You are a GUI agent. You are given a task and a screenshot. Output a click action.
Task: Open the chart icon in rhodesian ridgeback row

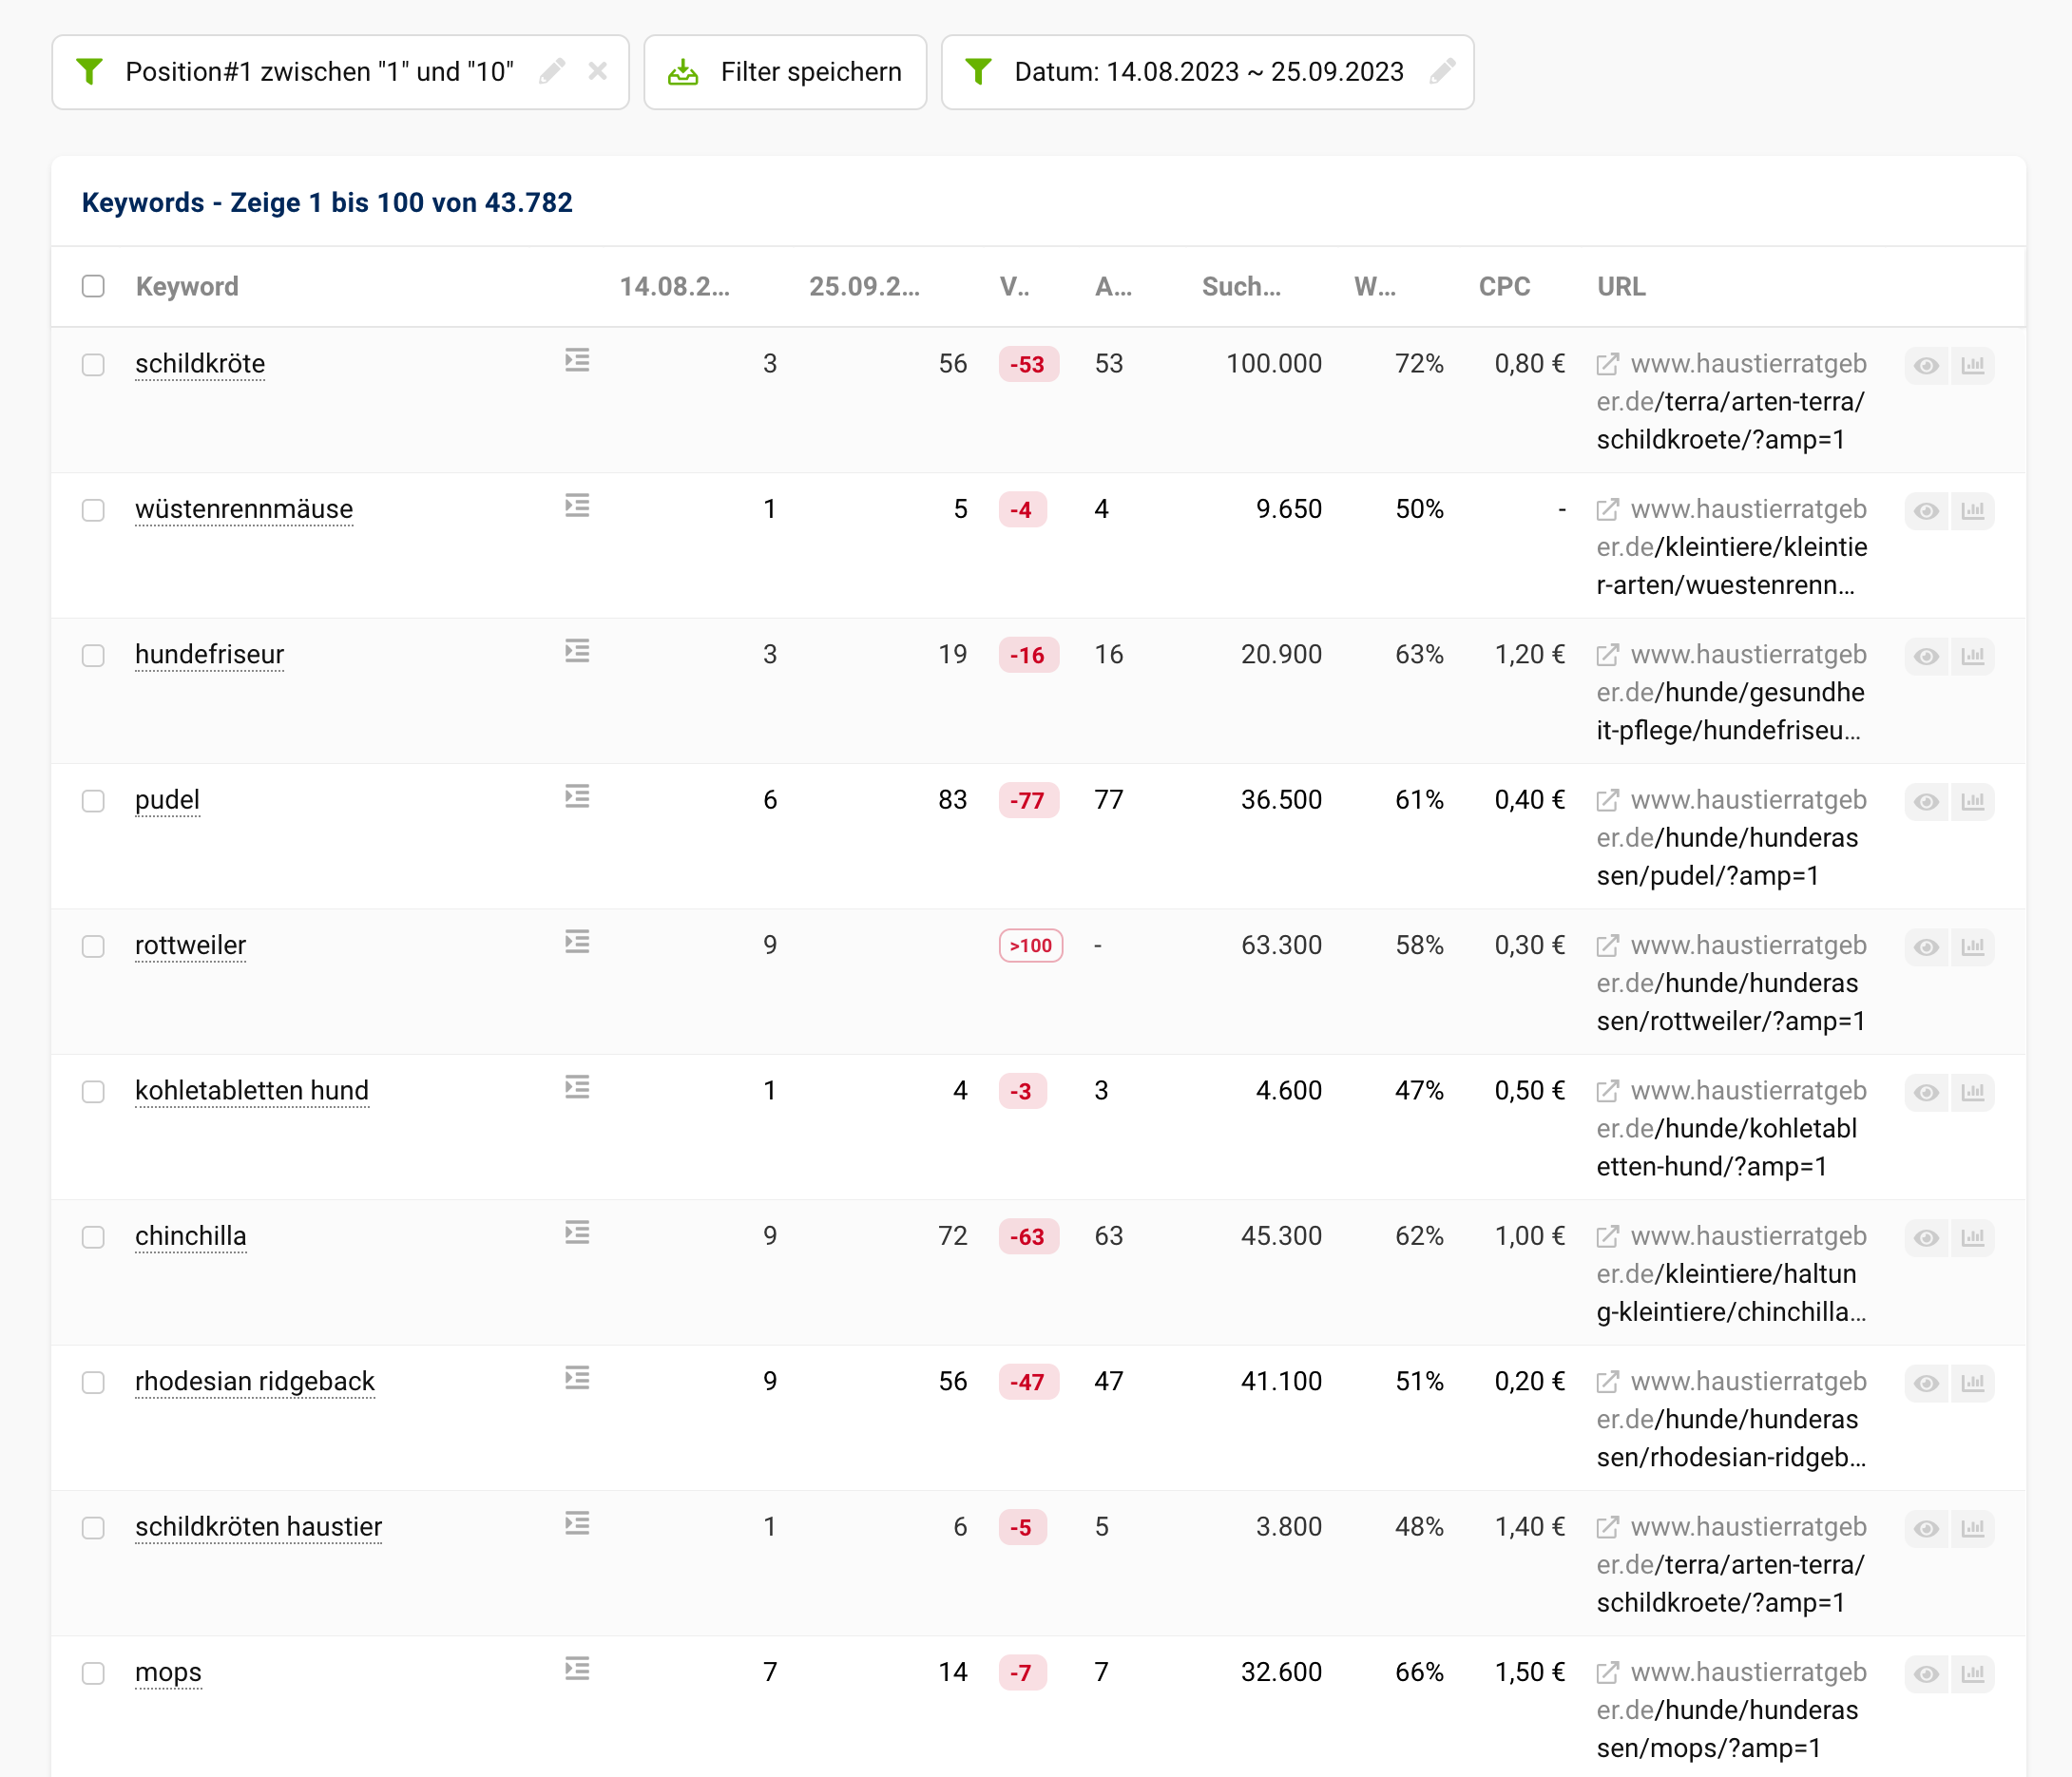pos(1973,1383)
